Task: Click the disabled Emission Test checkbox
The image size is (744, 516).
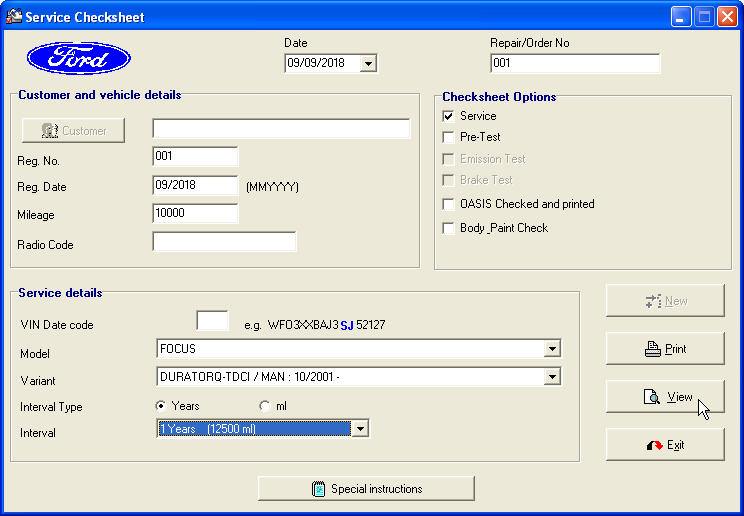Action: (x=448, y=159)
